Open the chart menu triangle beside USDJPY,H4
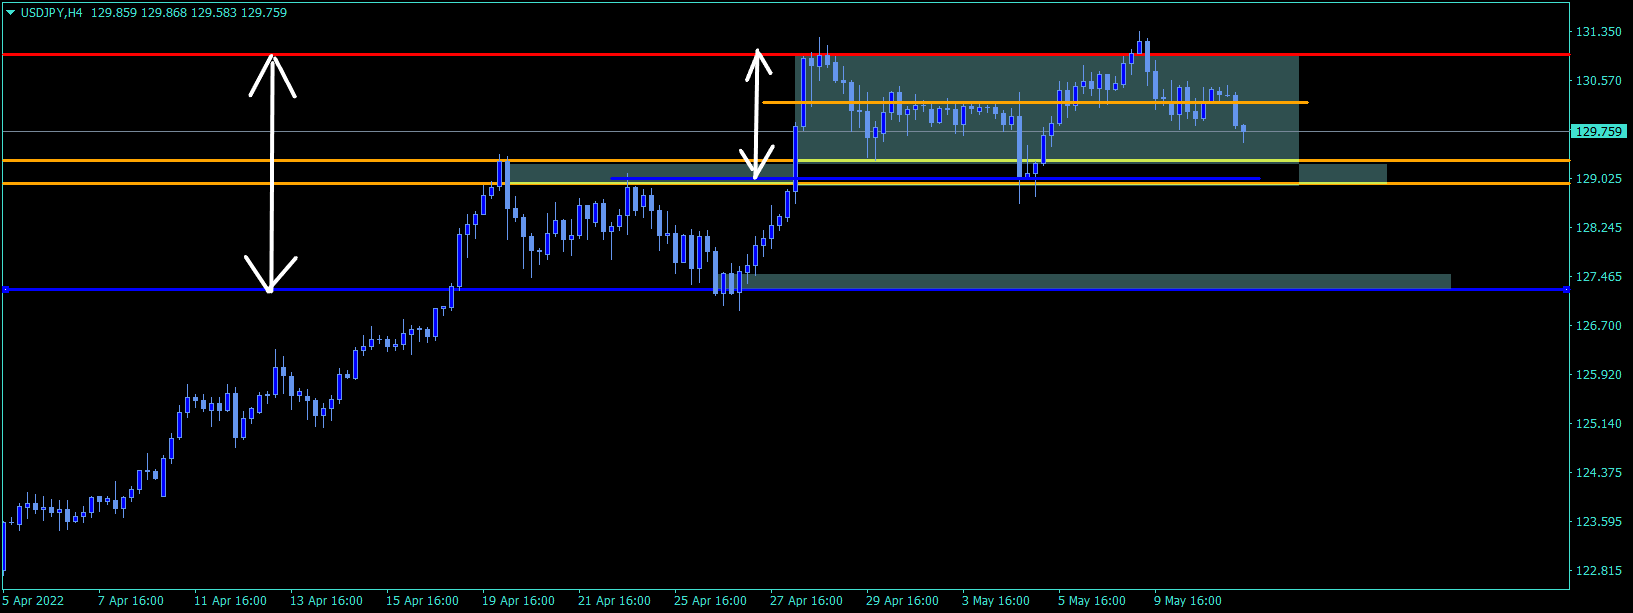 coord(11,13)
